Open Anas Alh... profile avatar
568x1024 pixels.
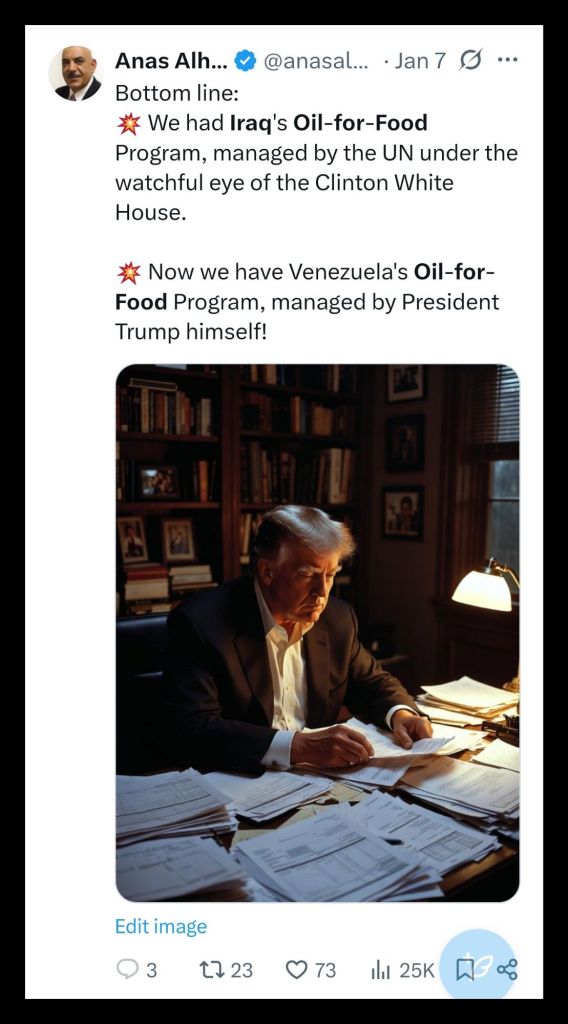[75, 74]
